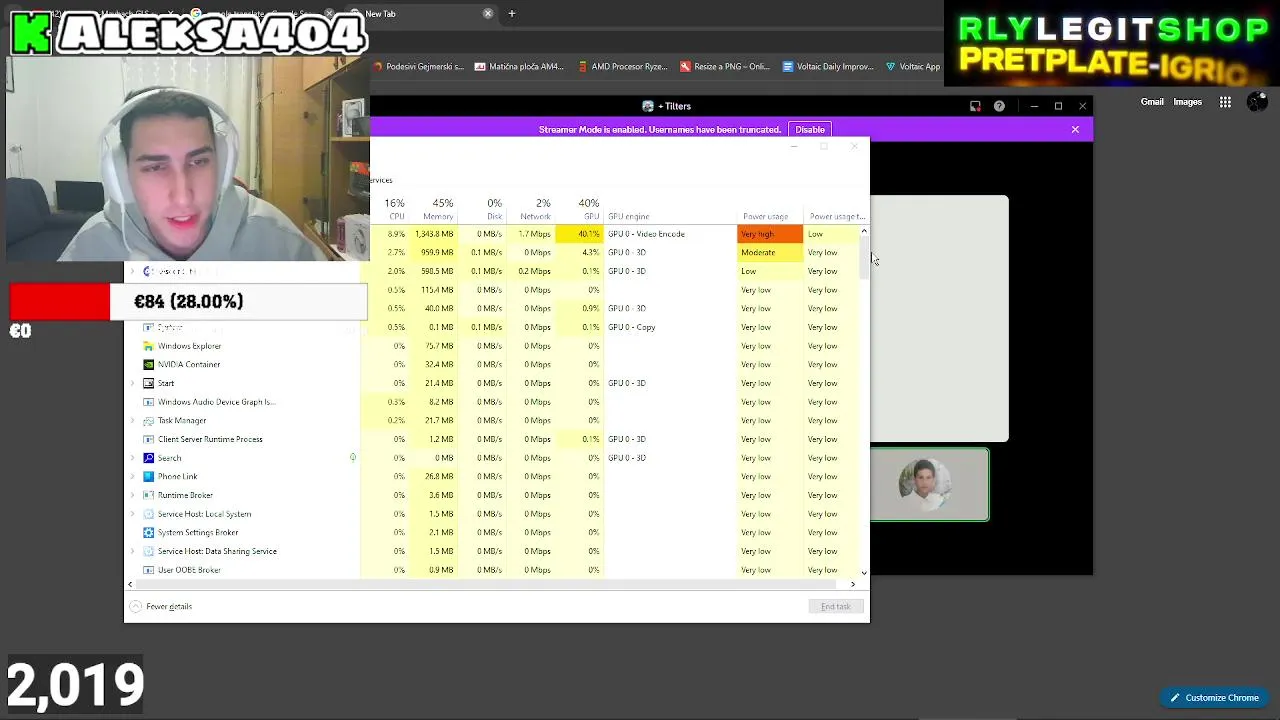Expand the Runtime Broker process group

(x=132, y=495)
